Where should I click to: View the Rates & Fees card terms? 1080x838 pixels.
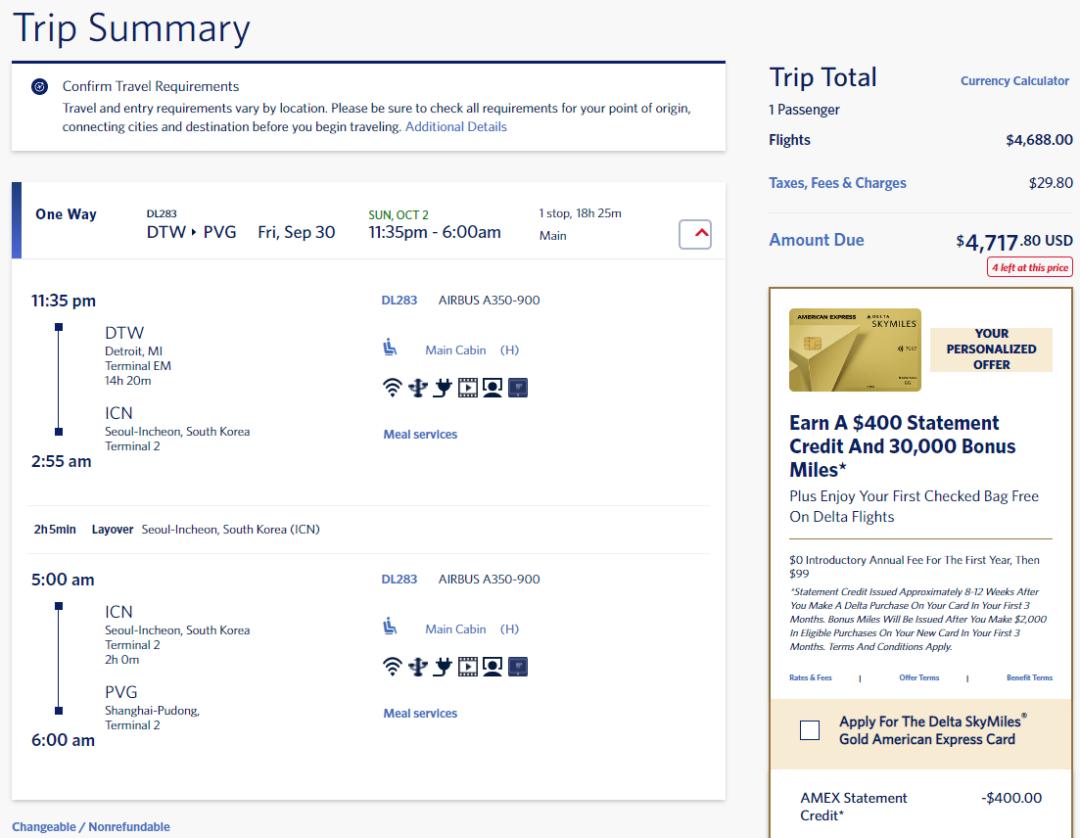click(810, 678)
